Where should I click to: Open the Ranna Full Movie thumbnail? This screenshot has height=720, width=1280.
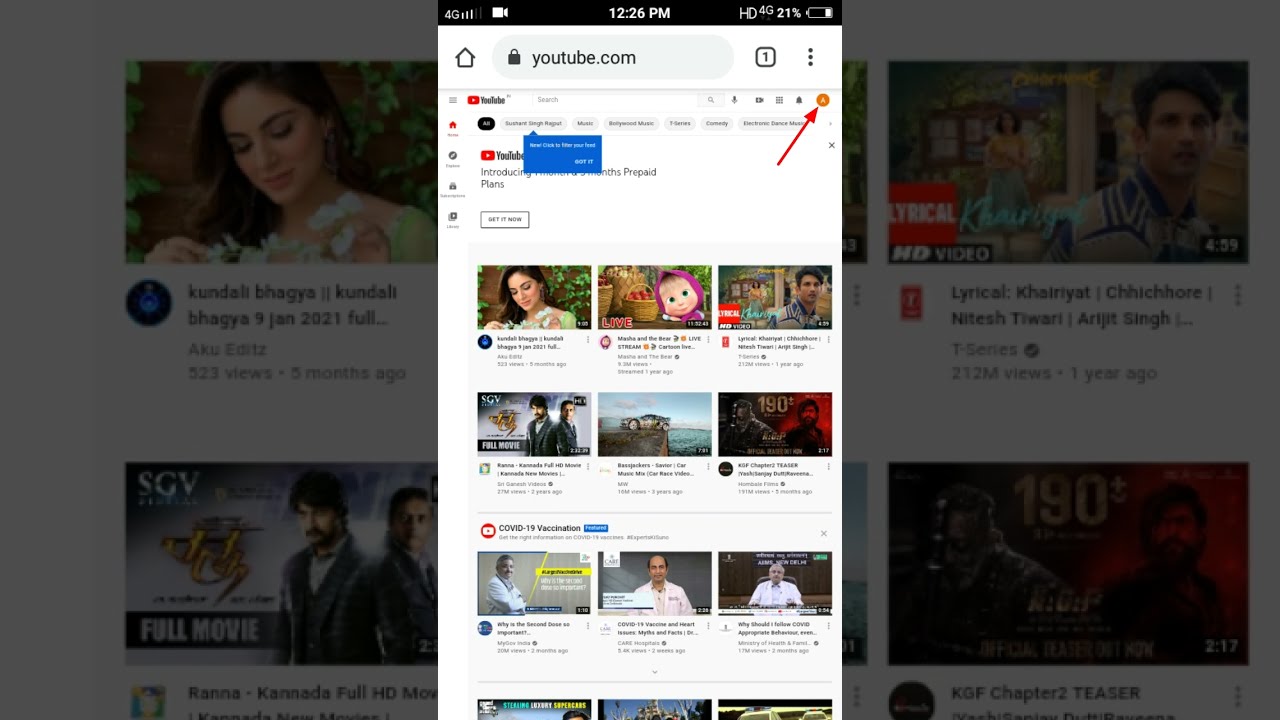coord(534,424)
